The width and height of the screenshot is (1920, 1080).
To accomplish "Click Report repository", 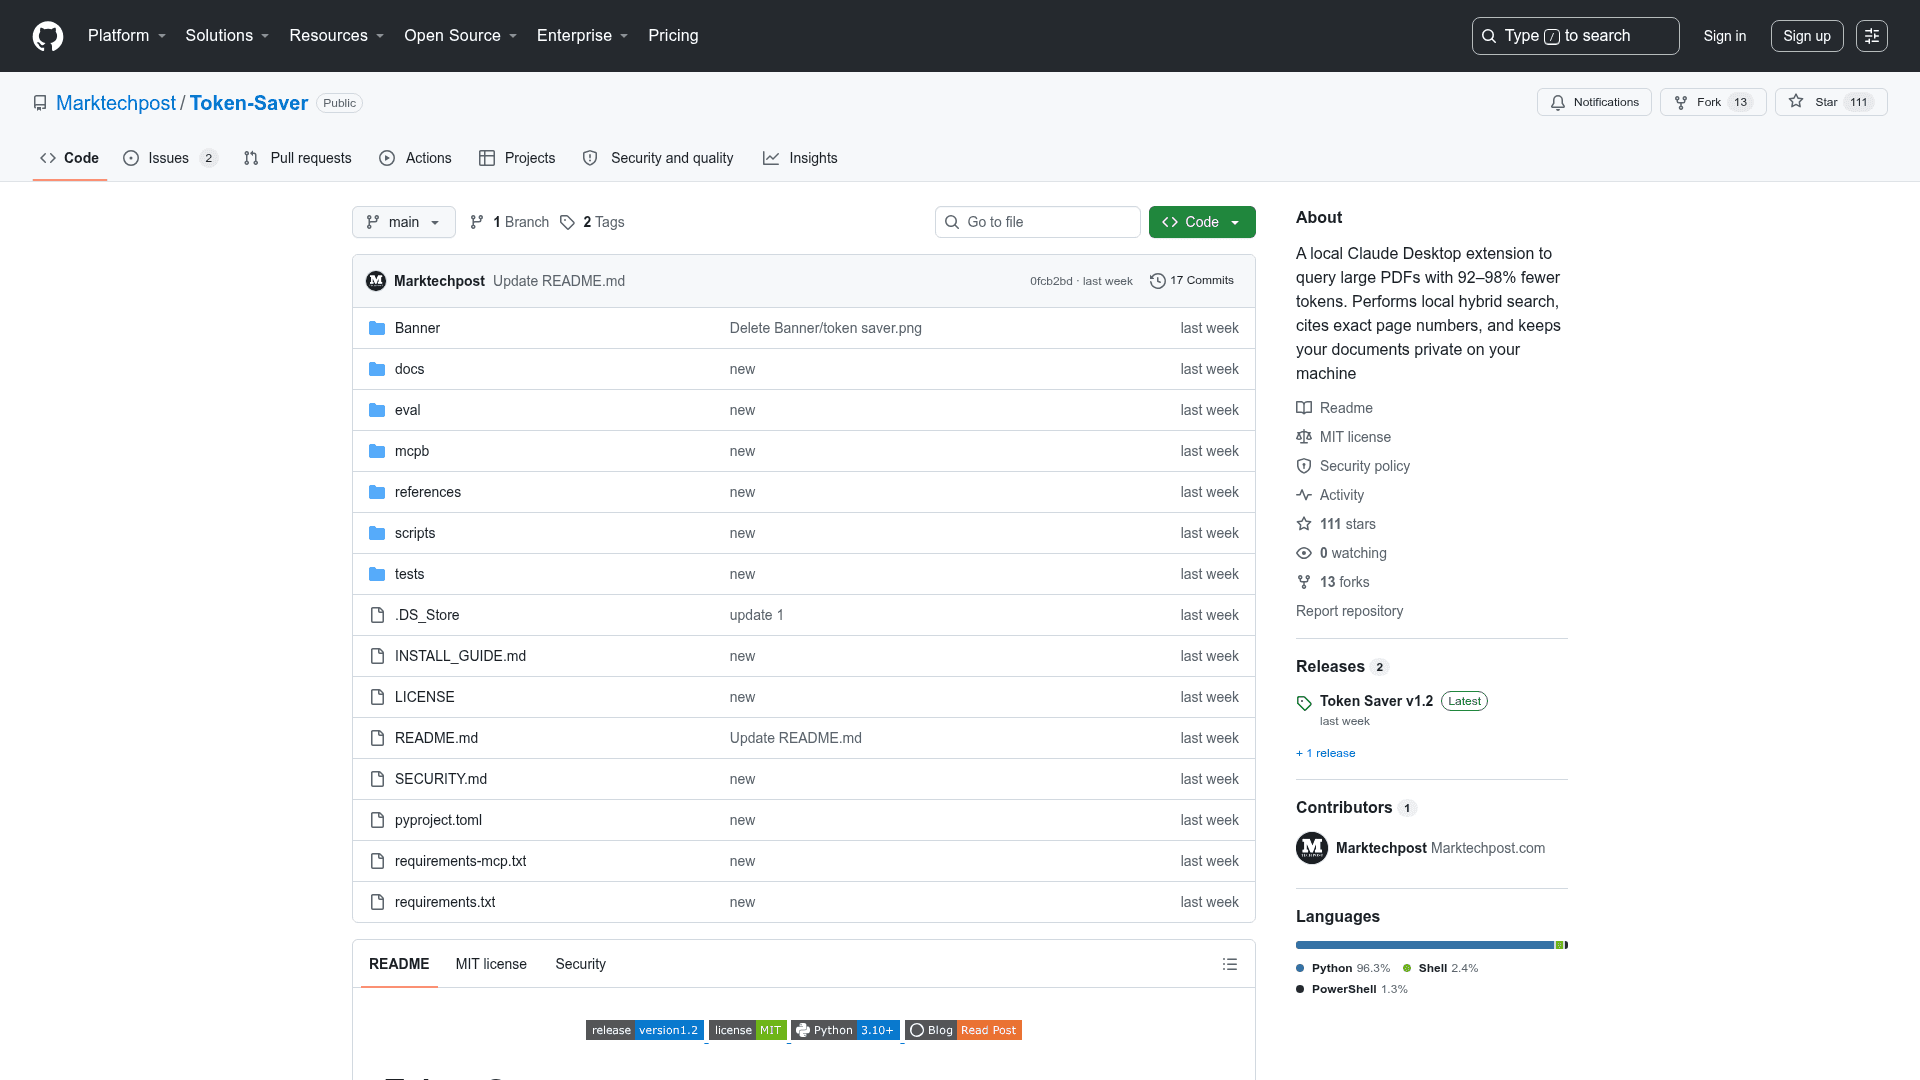I will (x=1350, y=611).
